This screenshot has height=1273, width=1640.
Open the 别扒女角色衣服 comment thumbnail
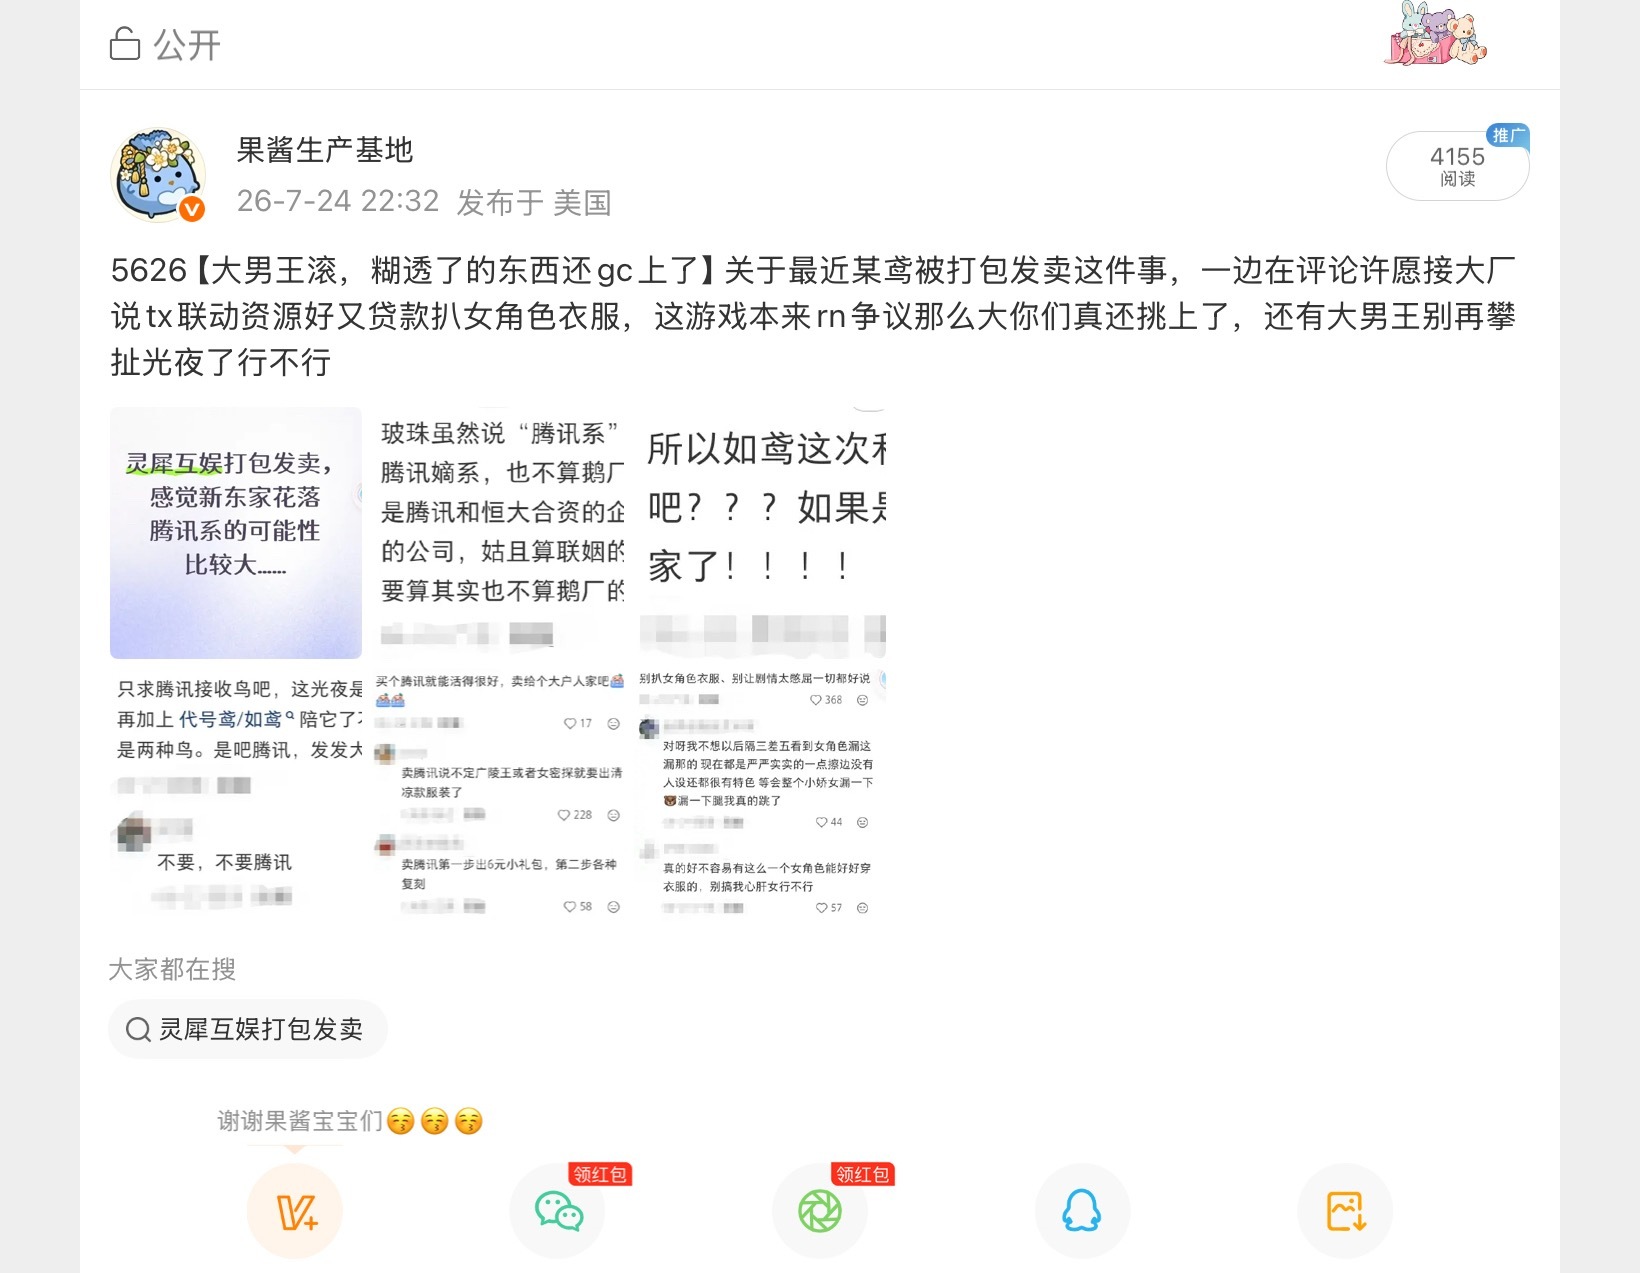point(763,794)
